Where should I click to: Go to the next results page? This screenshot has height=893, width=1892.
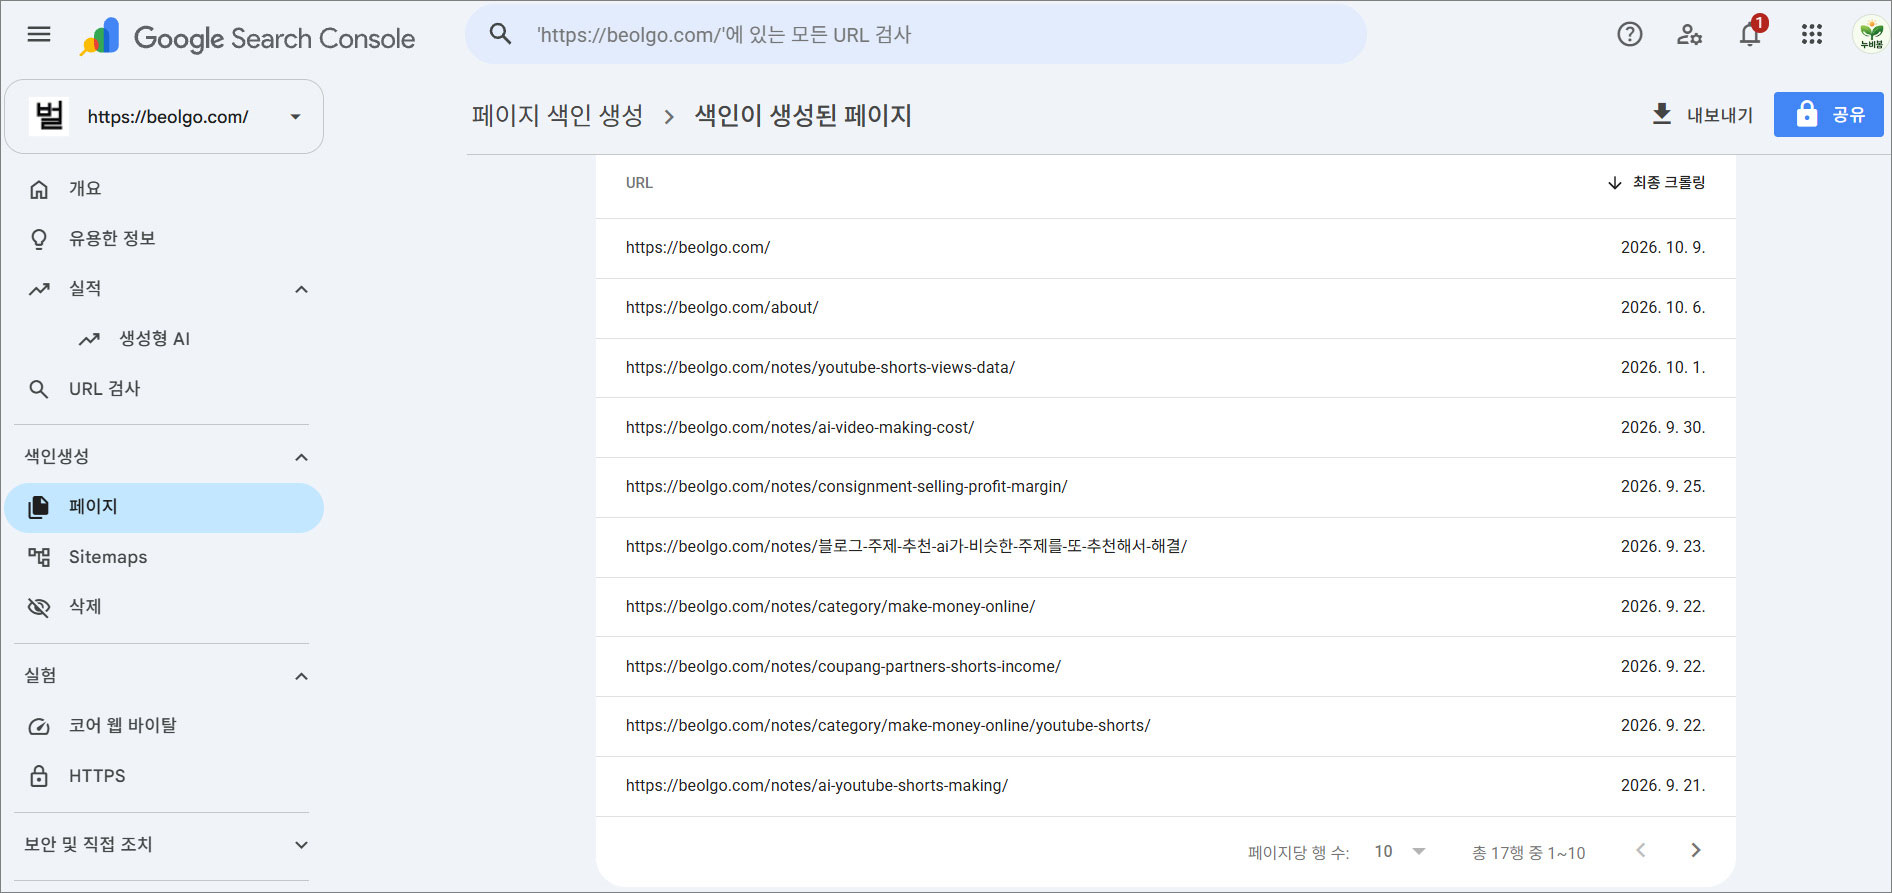click(1695, 850)
